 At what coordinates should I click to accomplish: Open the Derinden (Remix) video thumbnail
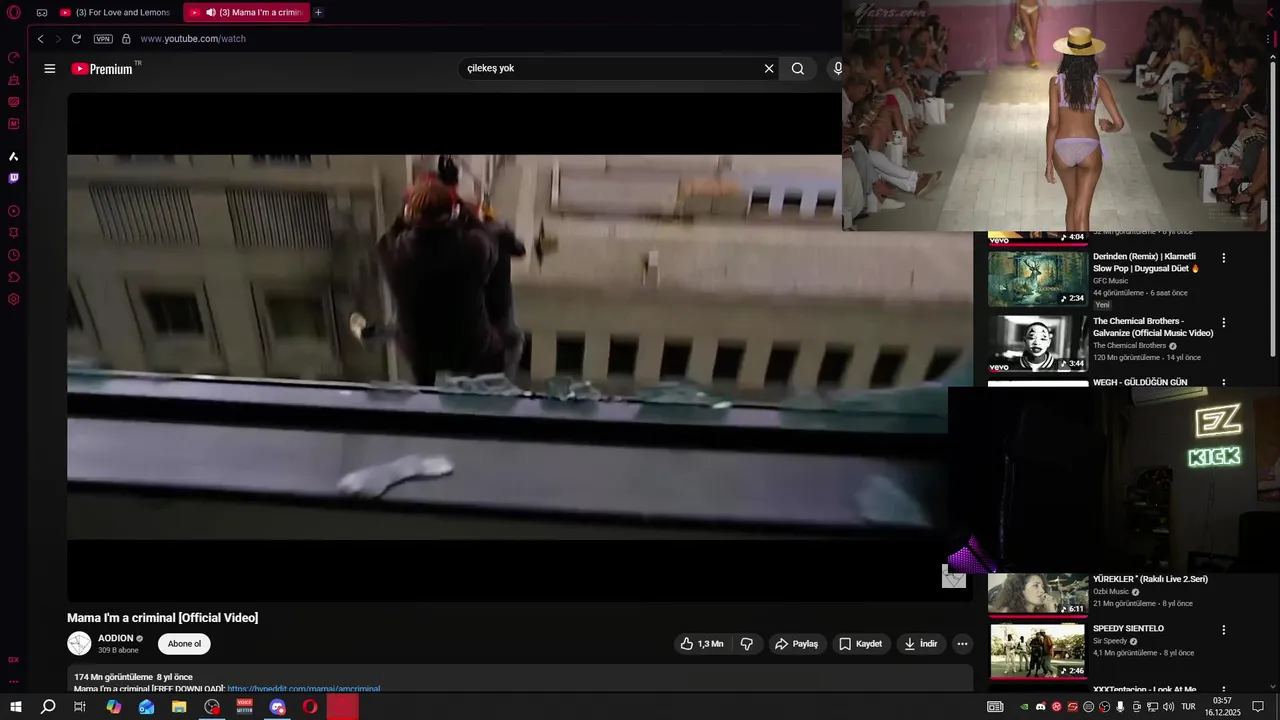click(1038, 278)
